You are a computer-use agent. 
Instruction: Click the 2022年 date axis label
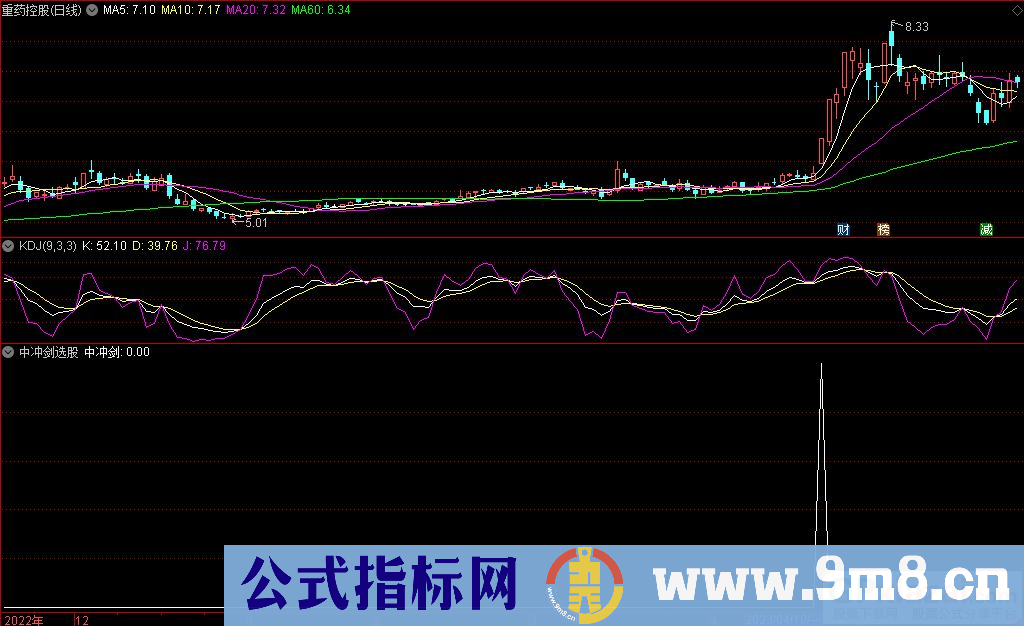coord(24,620)
